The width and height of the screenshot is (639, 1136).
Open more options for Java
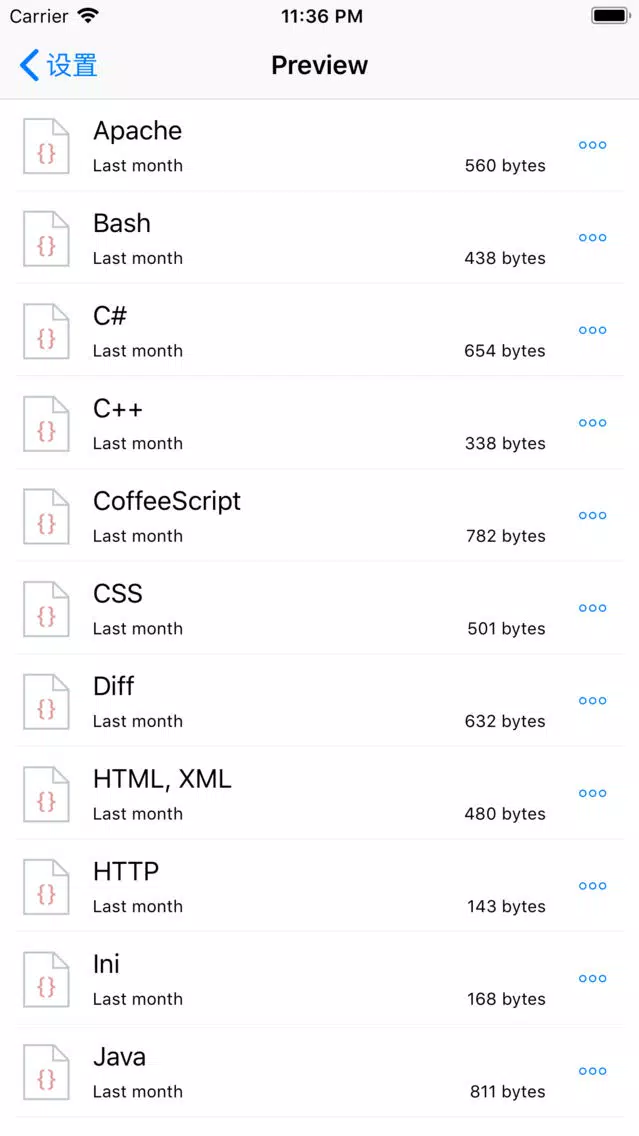click(x=592, y=1071)
